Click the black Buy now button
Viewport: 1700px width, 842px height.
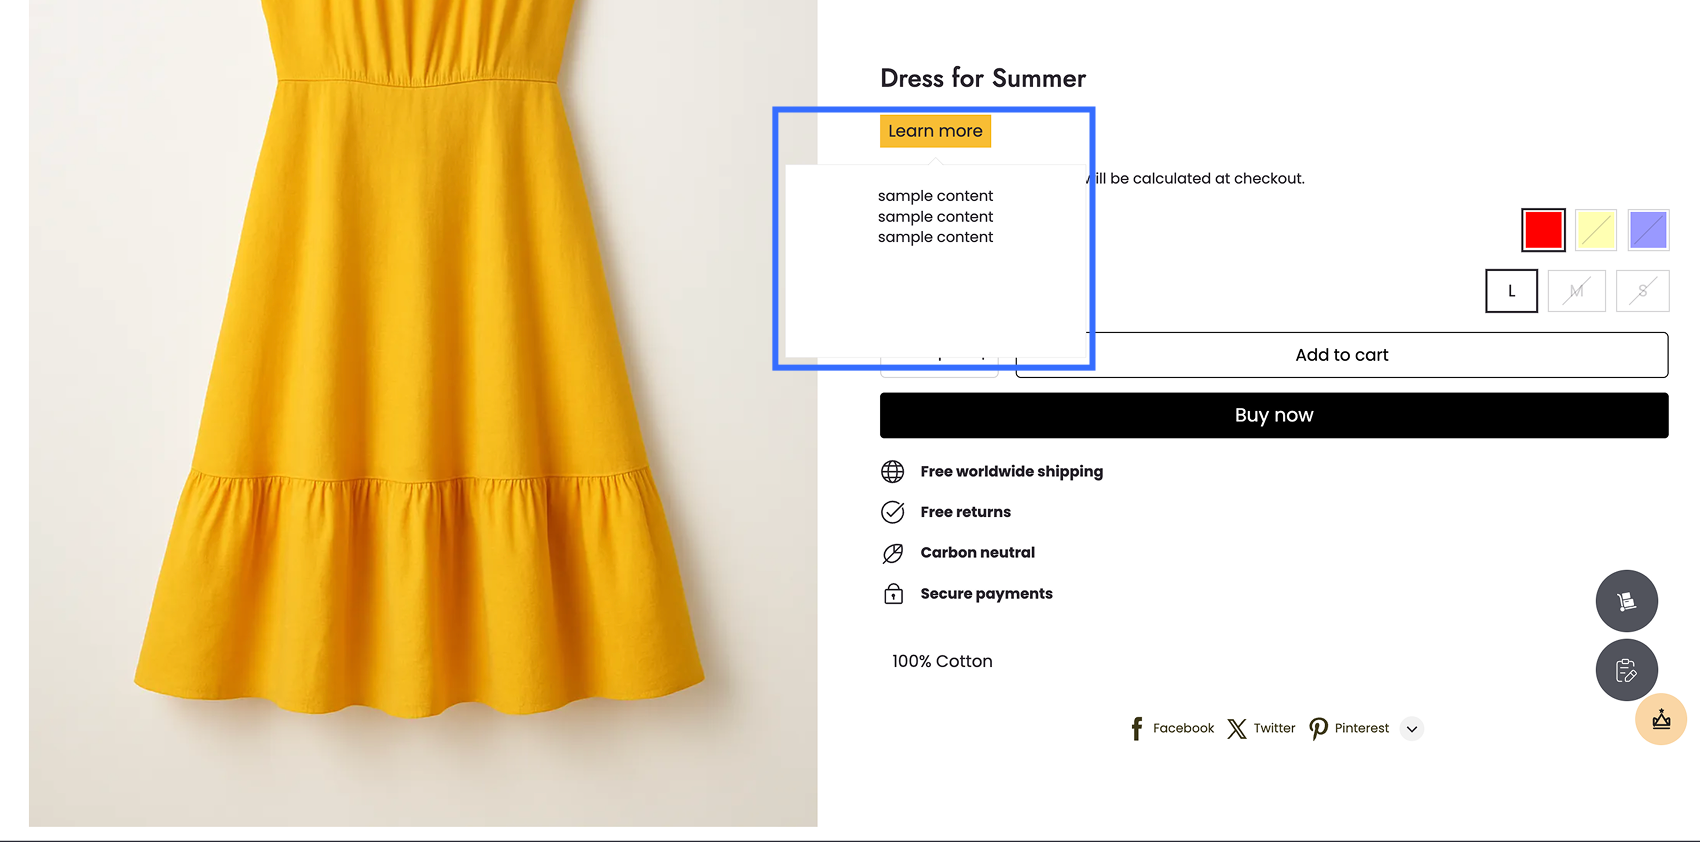coord(1274,415)
